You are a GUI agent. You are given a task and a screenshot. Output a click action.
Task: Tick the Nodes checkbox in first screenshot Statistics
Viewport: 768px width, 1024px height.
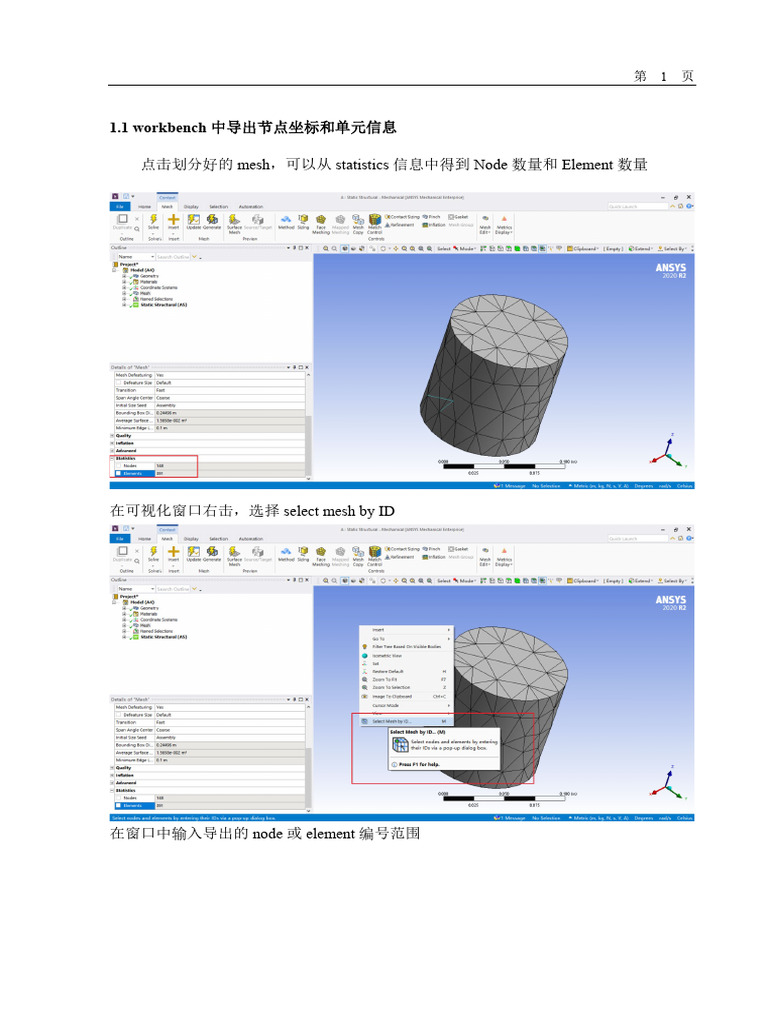119,466
